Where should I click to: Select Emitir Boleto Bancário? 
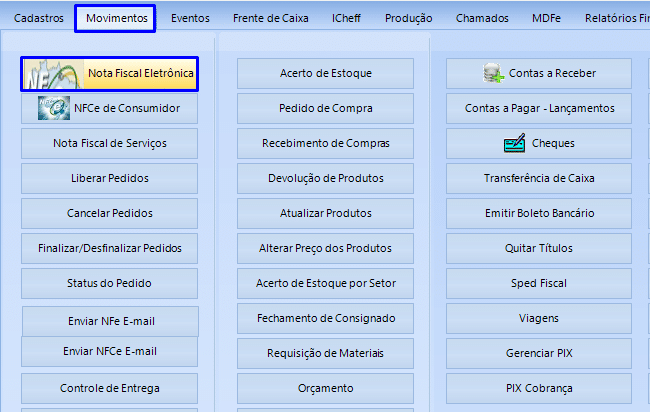pyautogui.click(x=539, y=213)
